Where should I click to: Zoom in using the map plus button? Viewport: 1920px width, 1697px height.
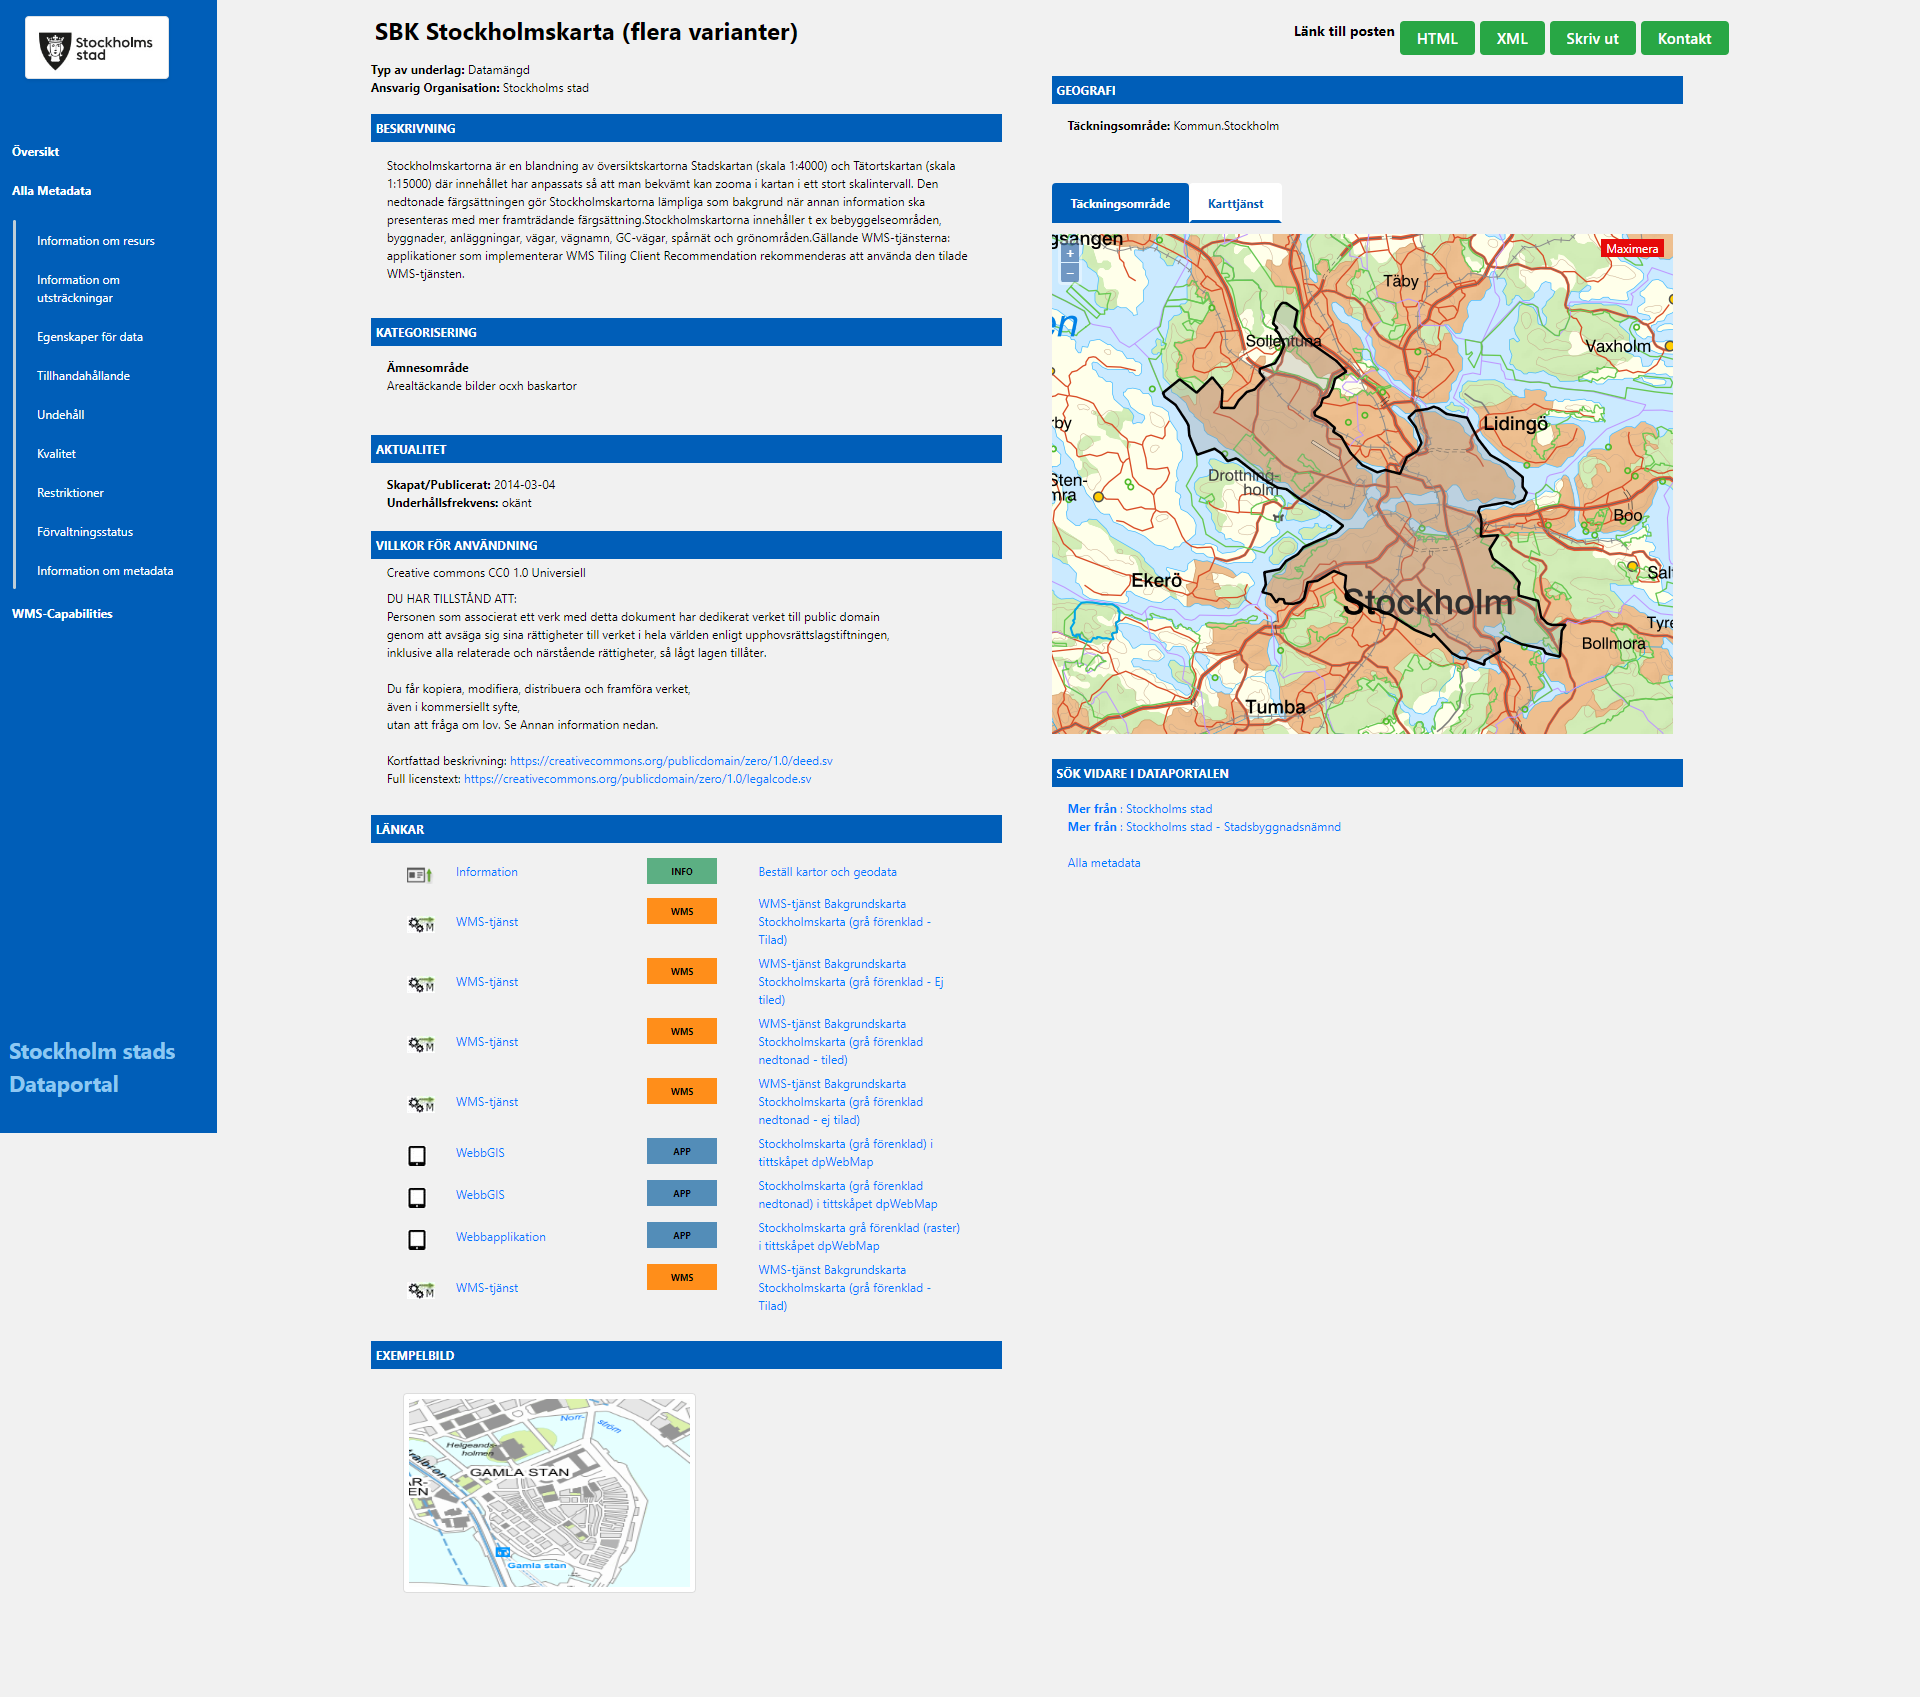pos(1070,254)
